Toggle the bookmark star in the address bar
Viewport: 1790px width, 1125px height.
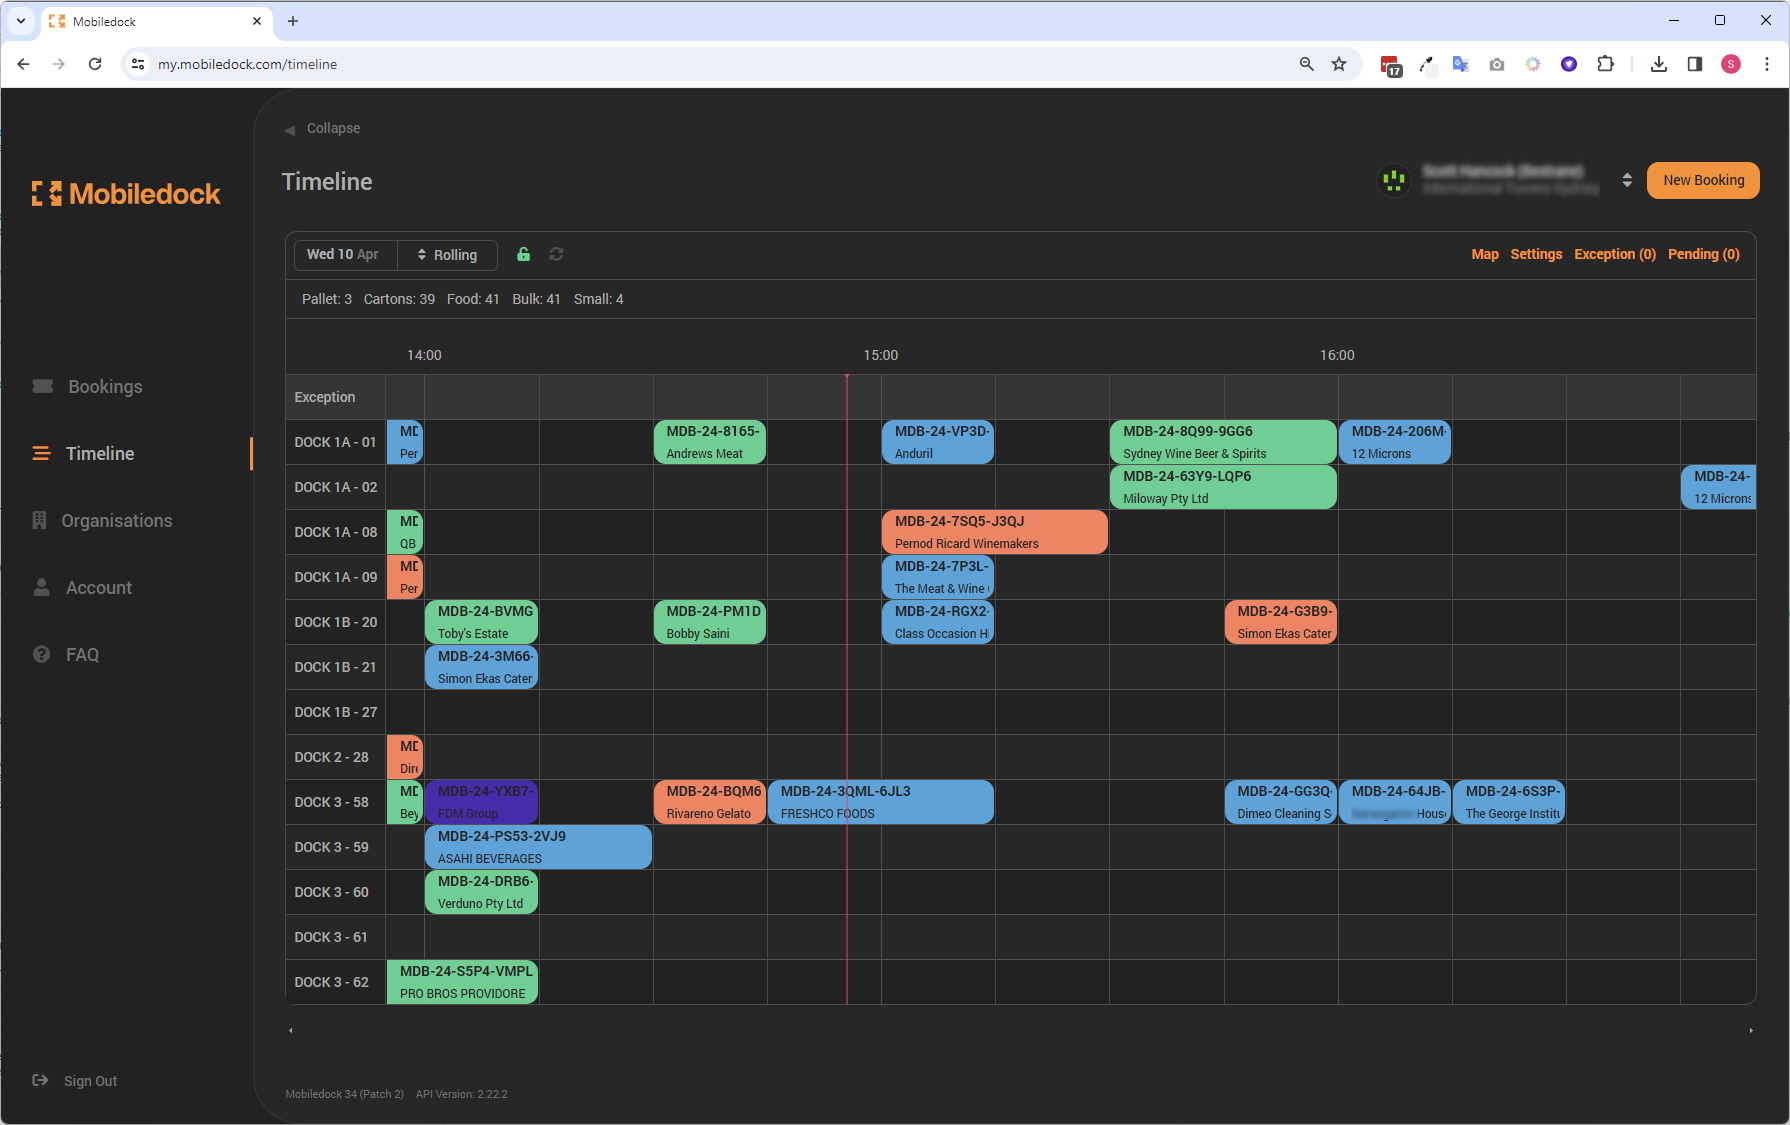point(1339,63)
